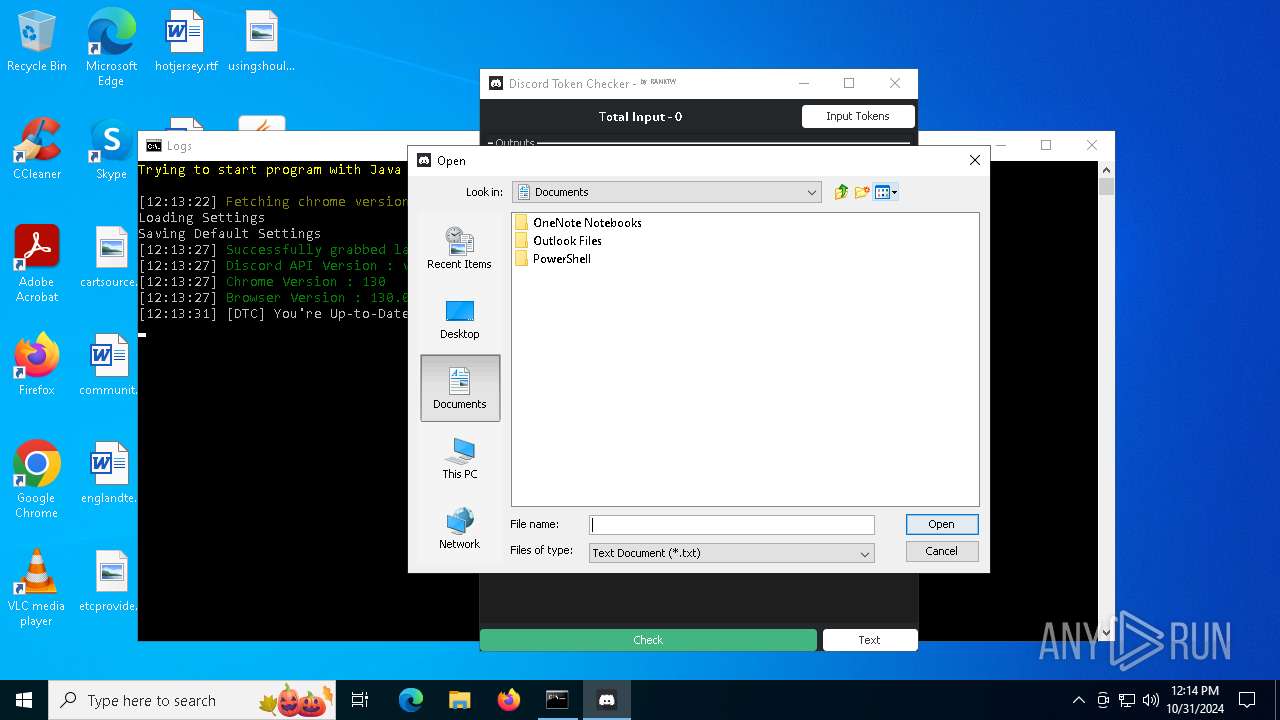Go up one level folder icon
The image size is (1280, 720).
coord(841,192)
